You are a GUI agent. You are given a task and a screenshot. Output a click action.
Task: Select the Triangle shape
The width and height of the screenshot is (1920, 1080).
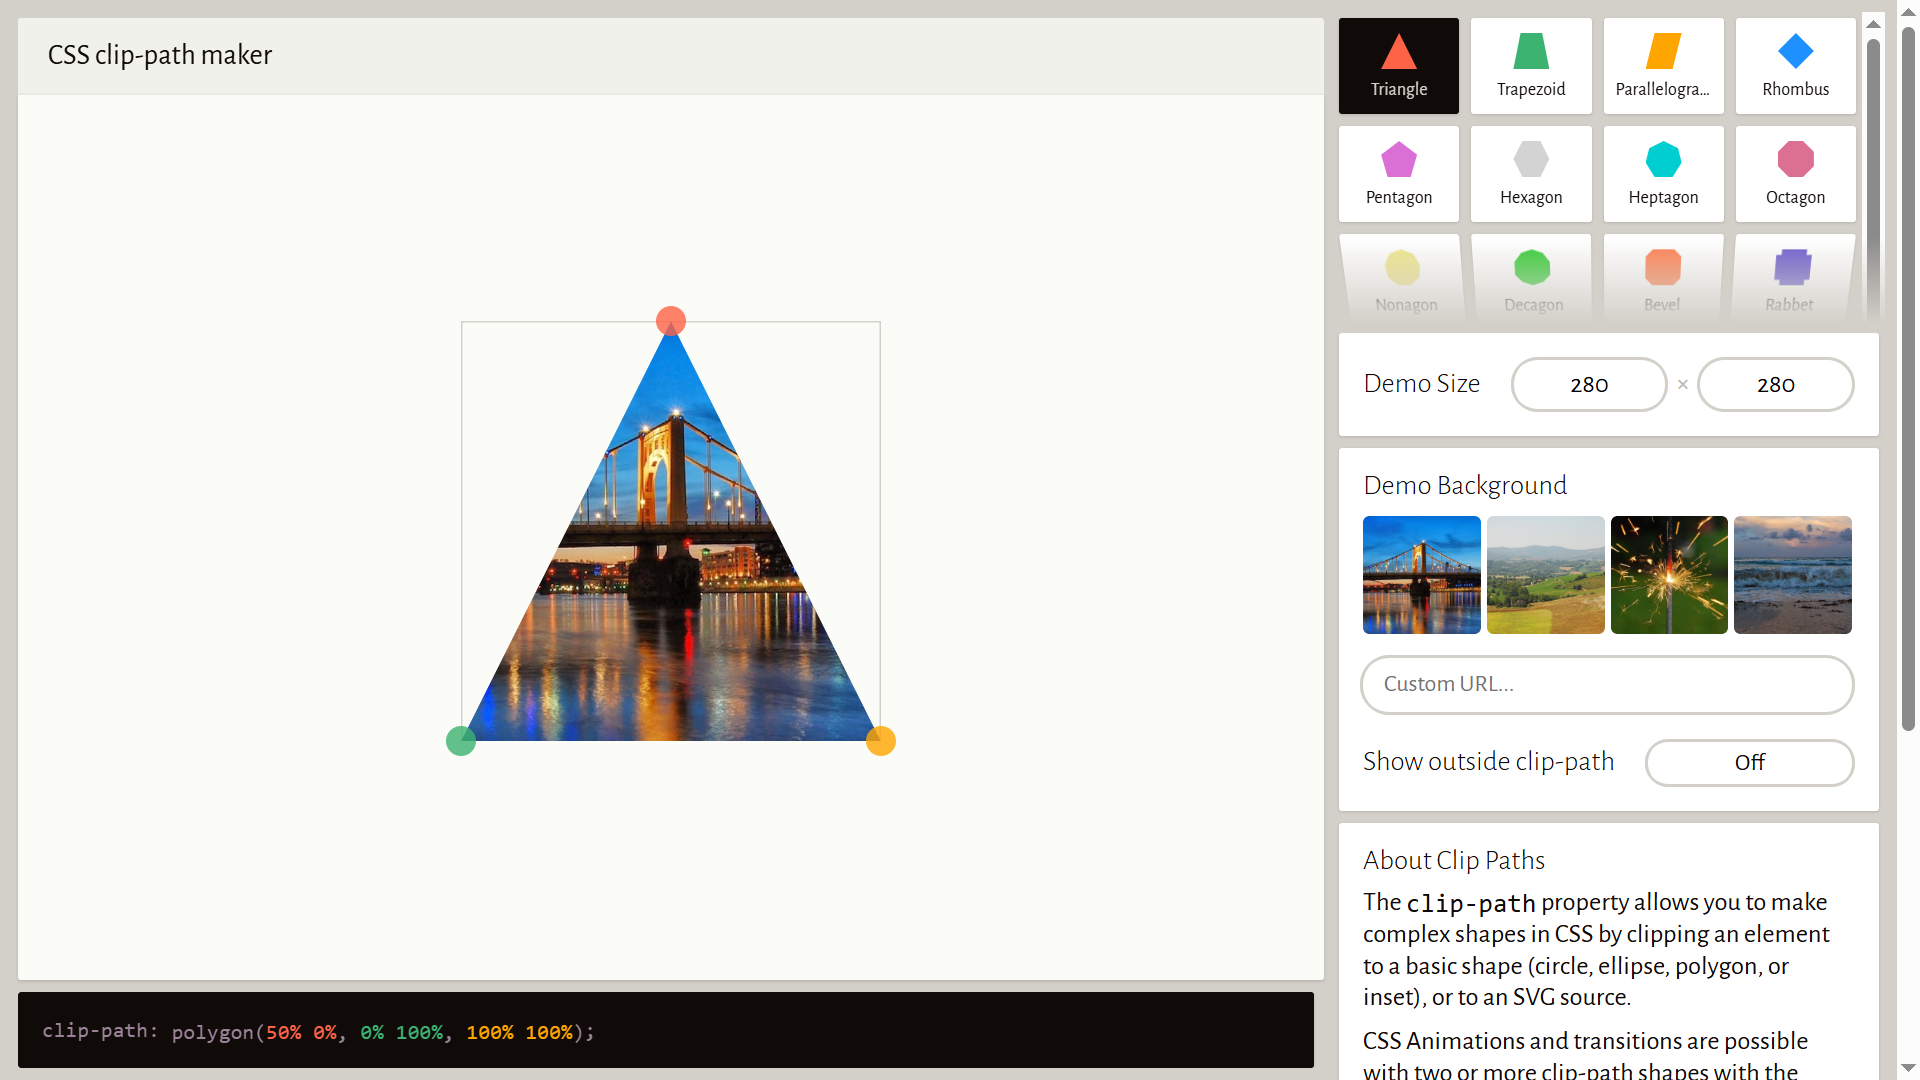1398,66
